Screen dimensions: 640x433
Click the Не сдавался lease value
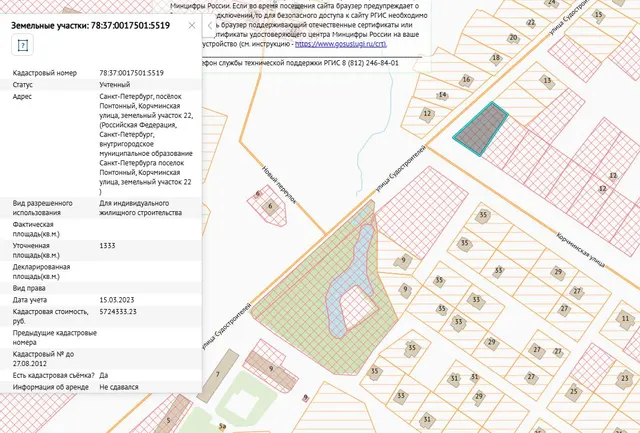coord(119,387)
